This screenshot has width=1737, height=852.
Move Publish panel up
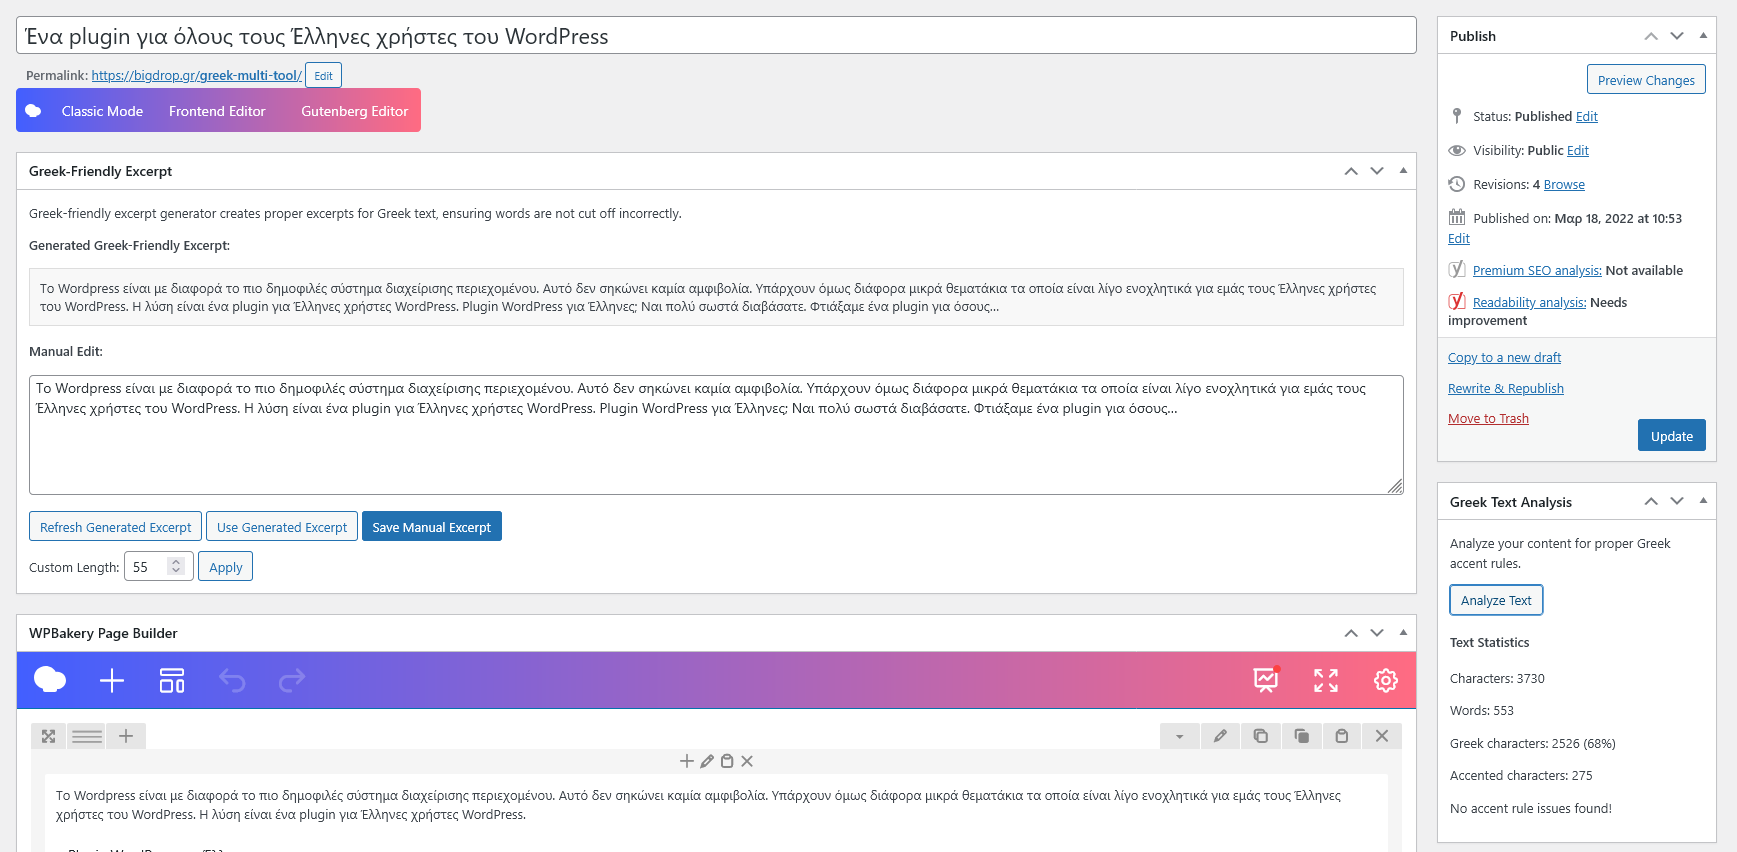[x=1651, y=36]
